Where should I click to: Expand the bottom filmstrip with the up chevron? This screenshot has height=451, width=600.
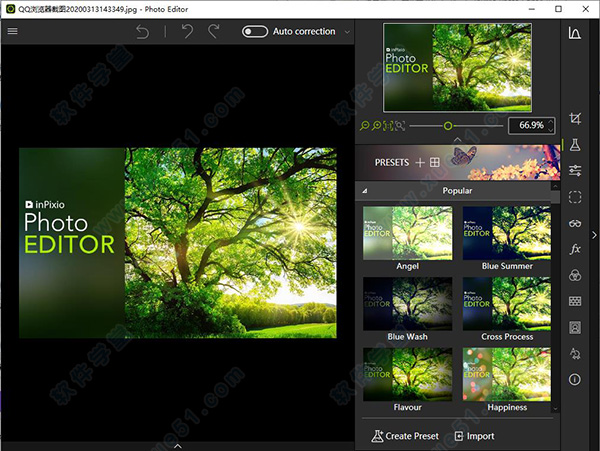[178, 446]
